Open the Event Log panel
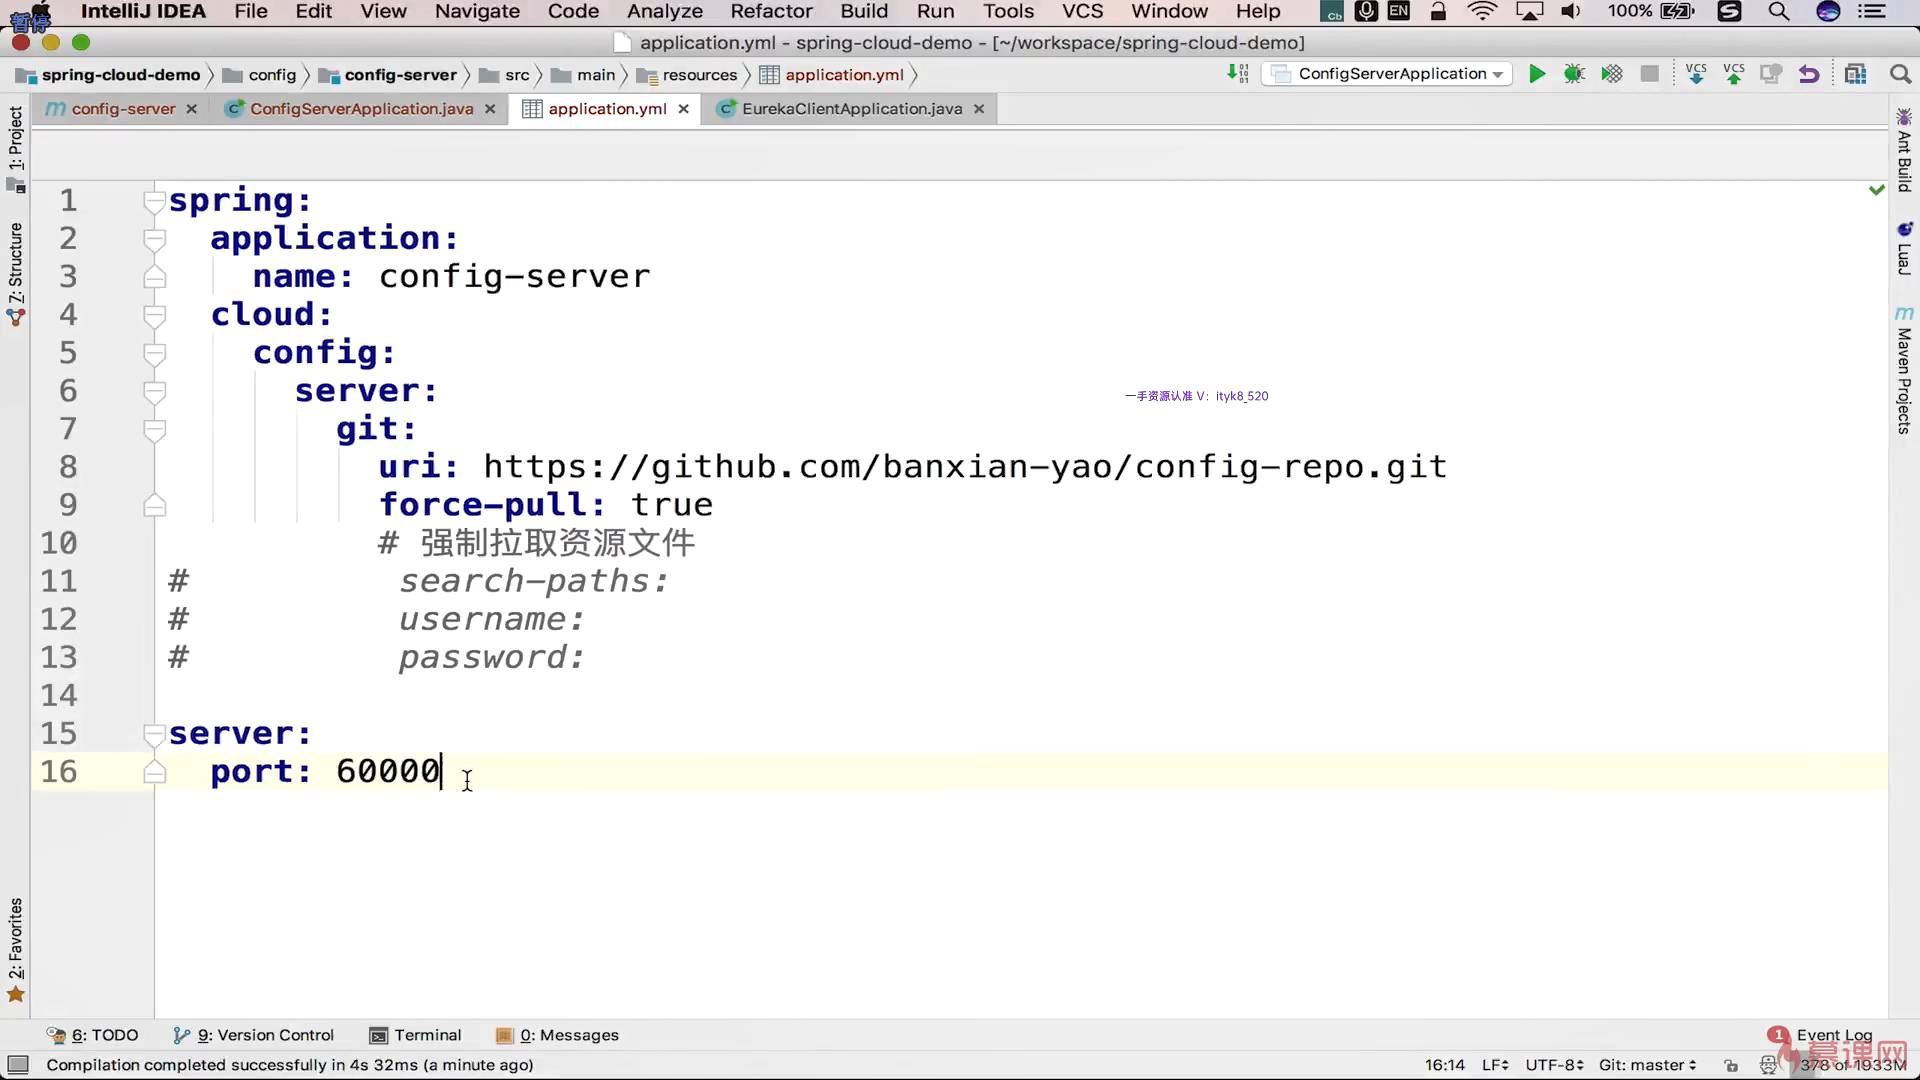 1833,1035
